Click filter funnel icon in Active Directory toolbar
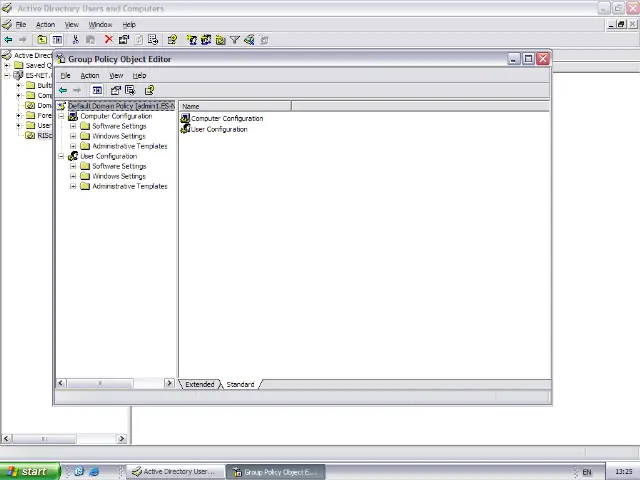The height and width of the screenshot is (480, 640). (235, 40)
